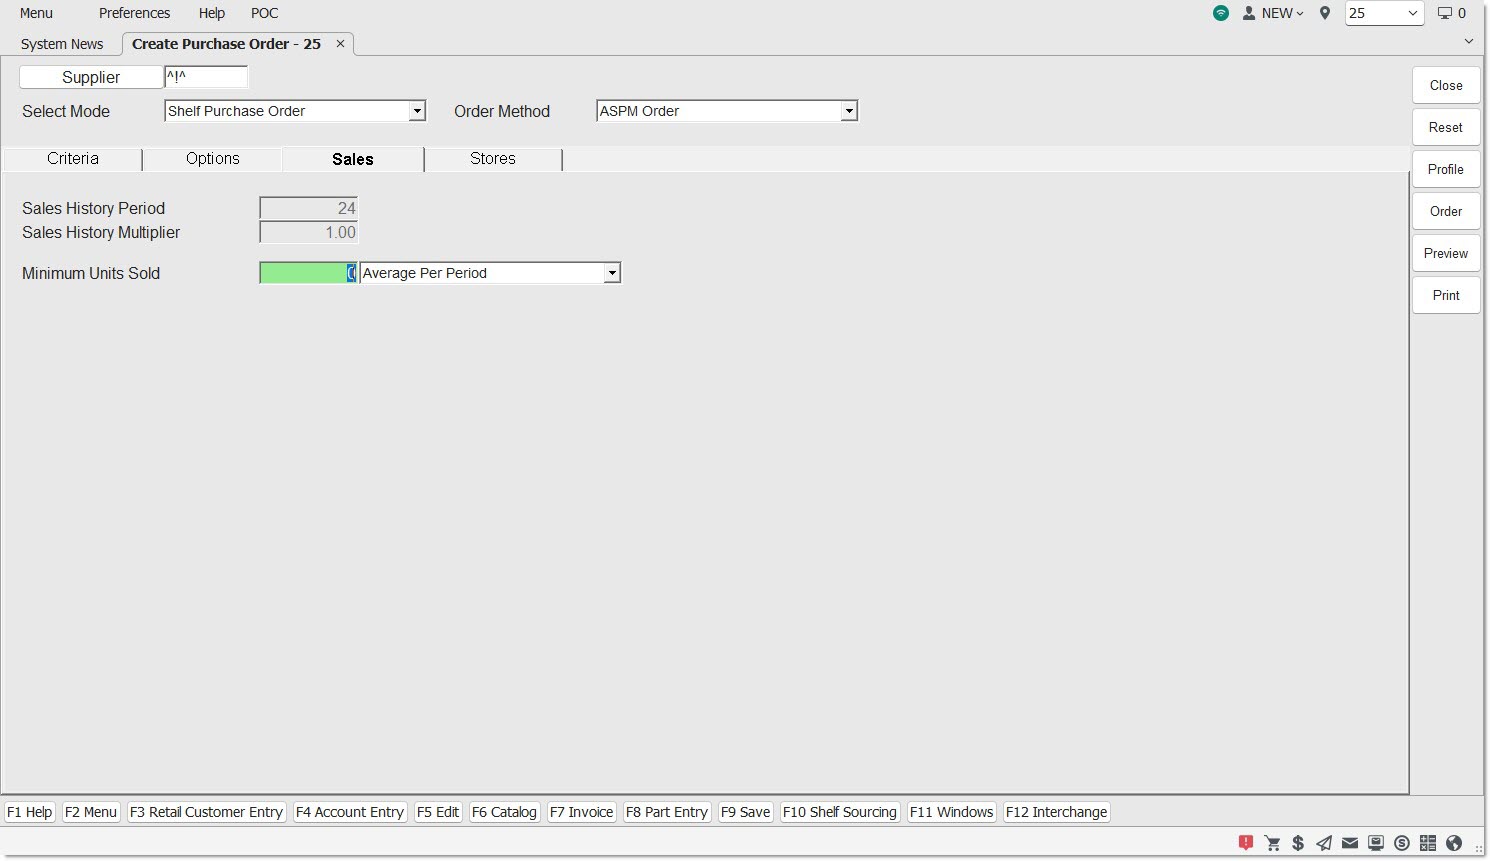1490x861 pixels.
Task: Close the Create Purchase Order tab
Action: [x=340, y=44]
